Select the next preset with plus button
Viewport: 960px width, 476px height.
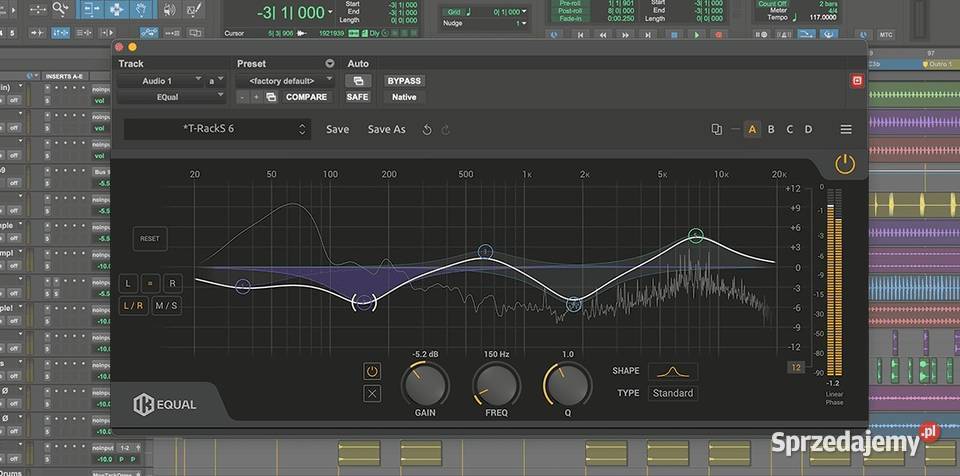click(257, 97)
